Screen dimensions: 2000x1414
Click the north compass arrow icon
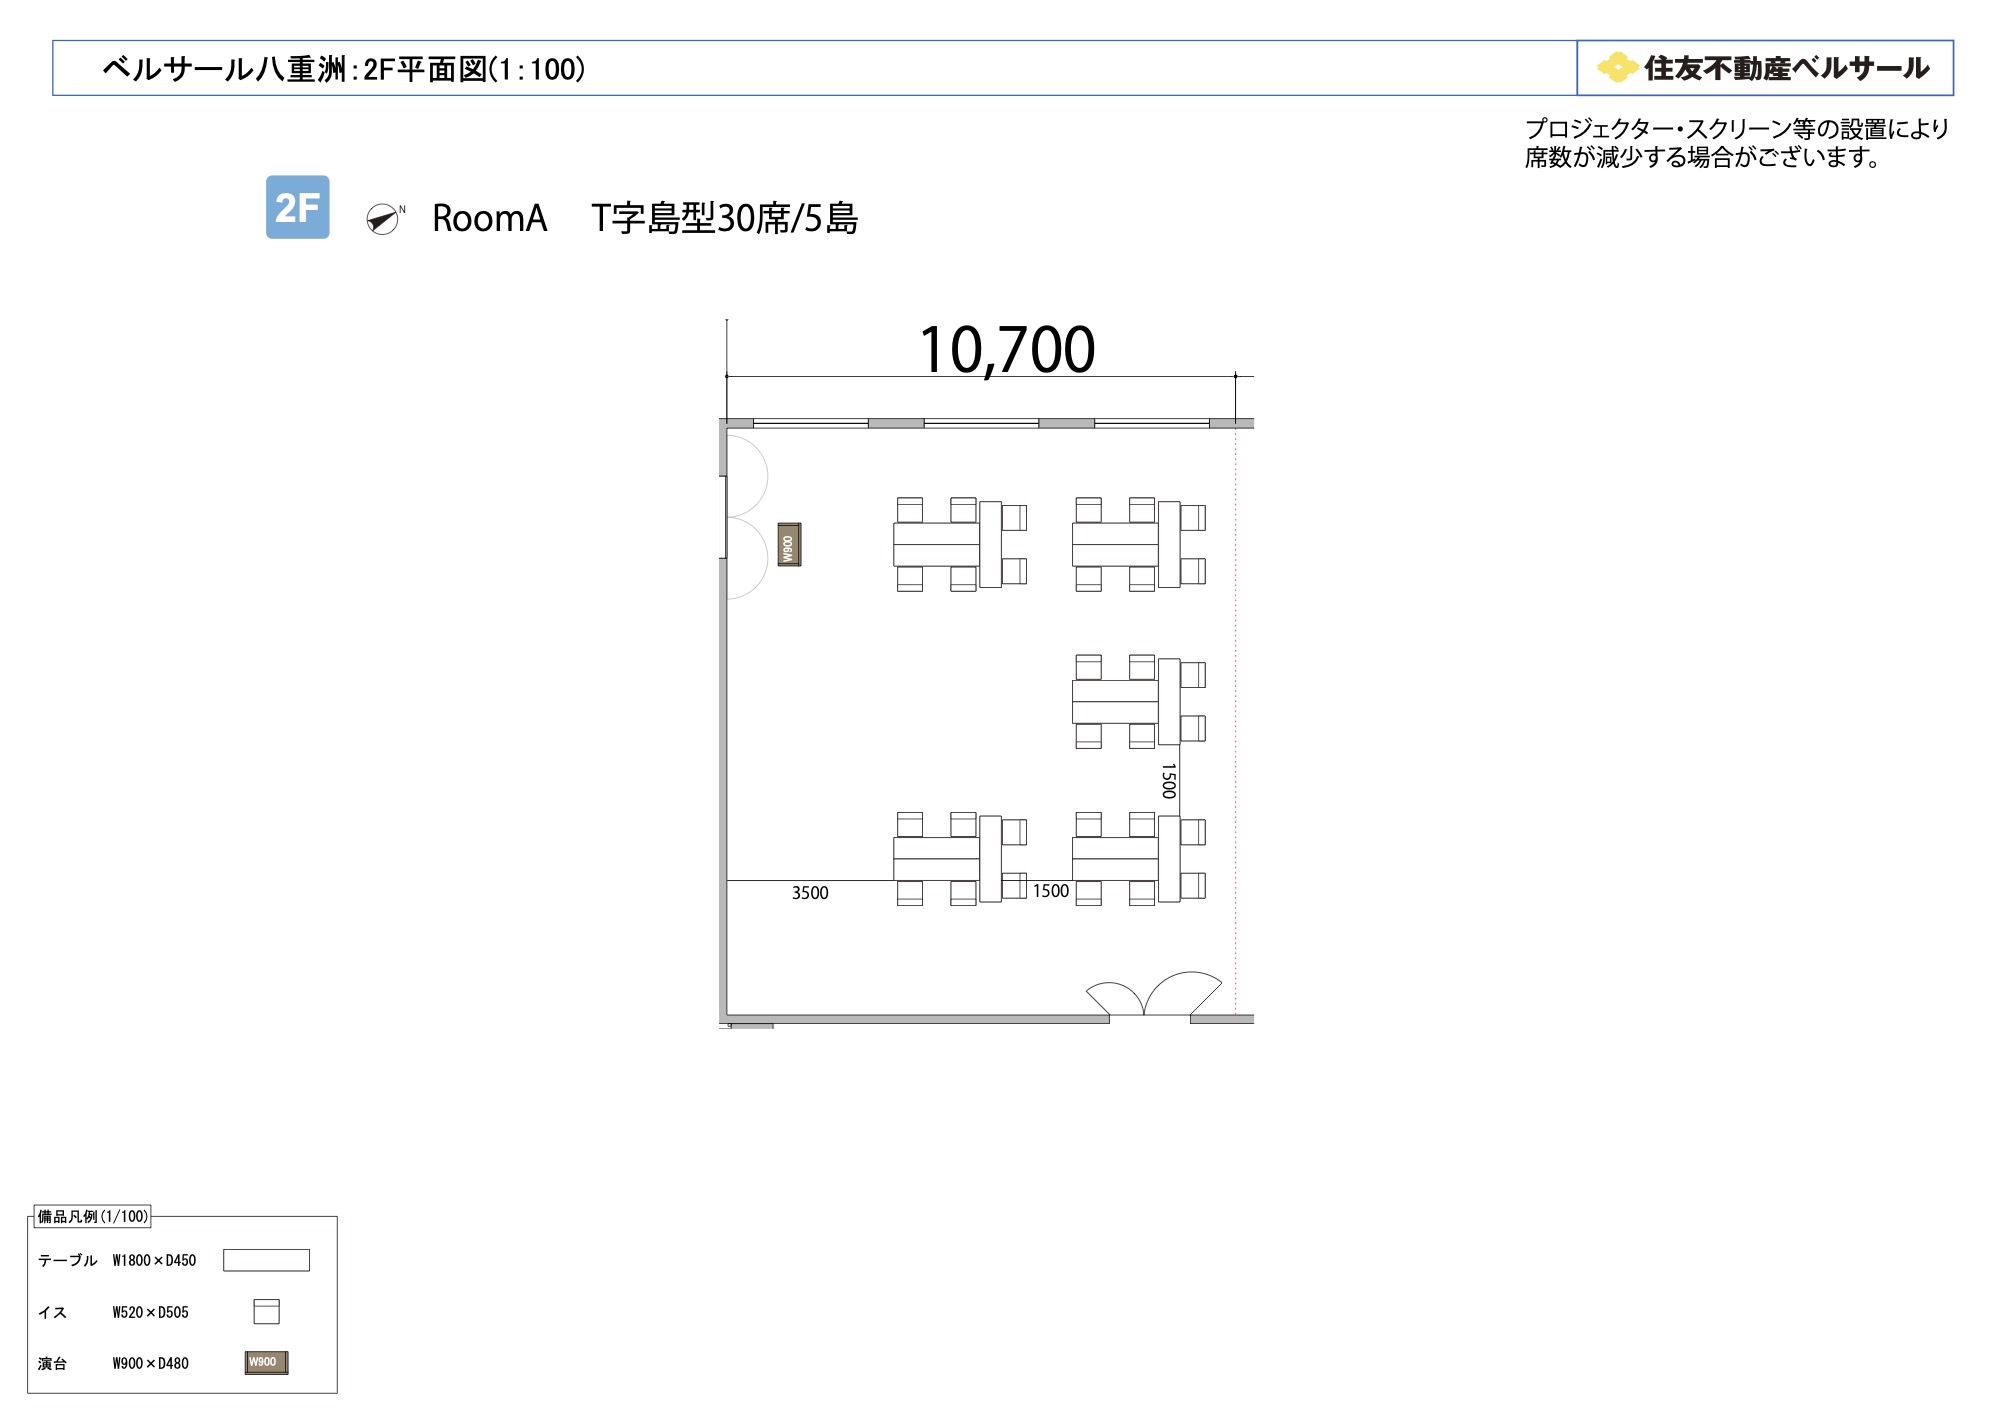coord(384,218)
